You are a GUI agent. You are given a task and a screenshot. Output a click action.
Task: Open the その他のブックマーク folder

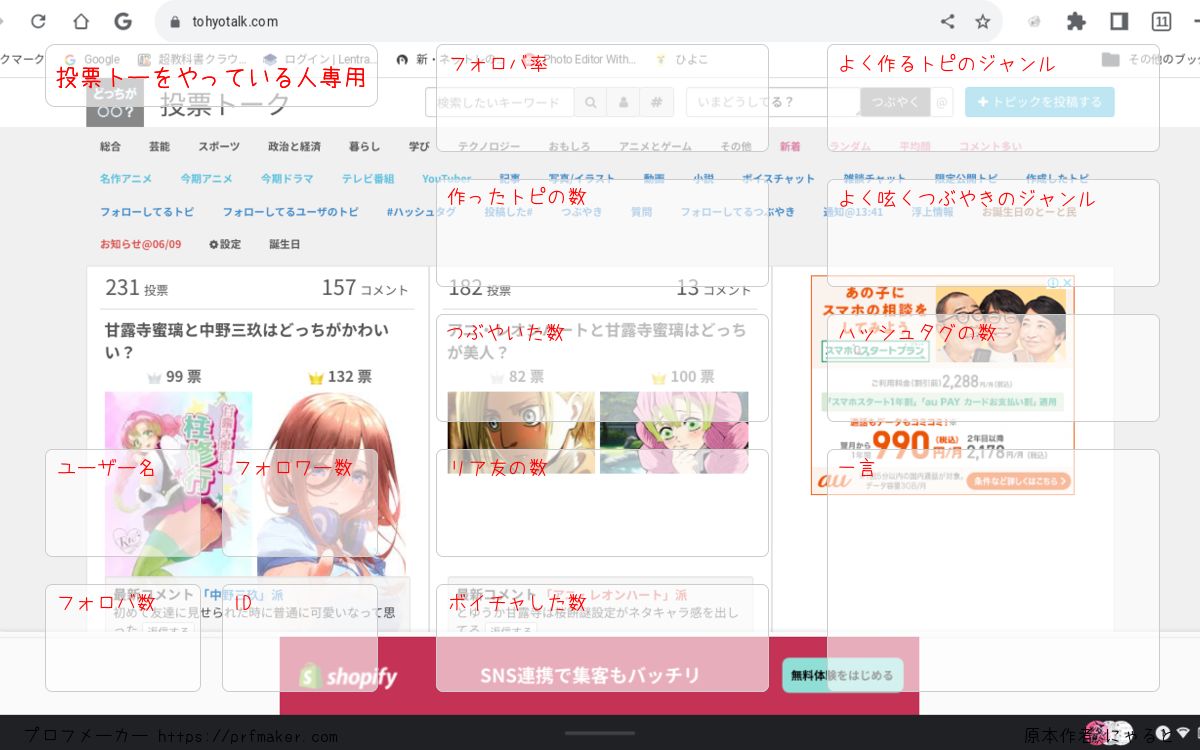(1150, 59)
